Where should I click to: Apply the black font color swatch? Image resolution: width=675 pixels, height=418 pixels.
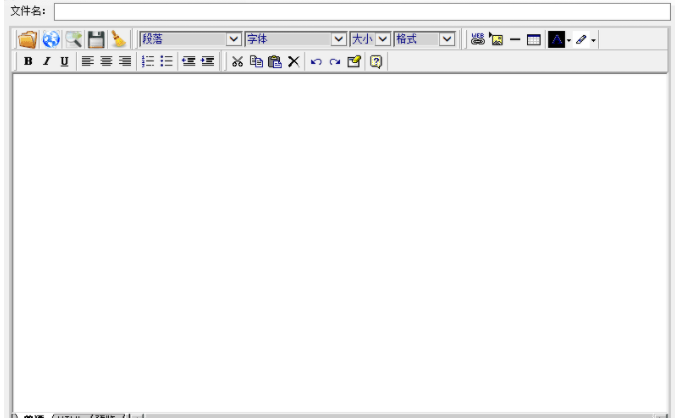click(556, 40)
